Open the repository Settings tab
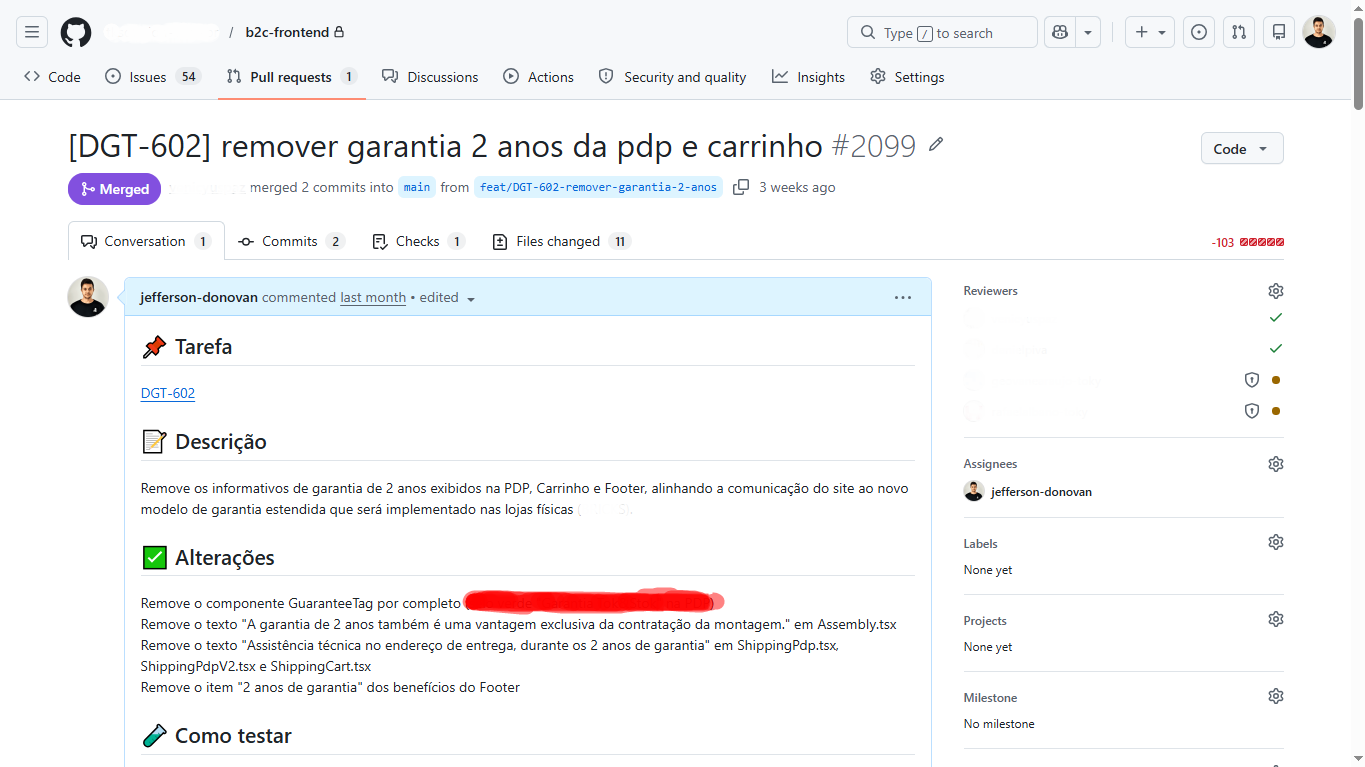 click(907, 77)
